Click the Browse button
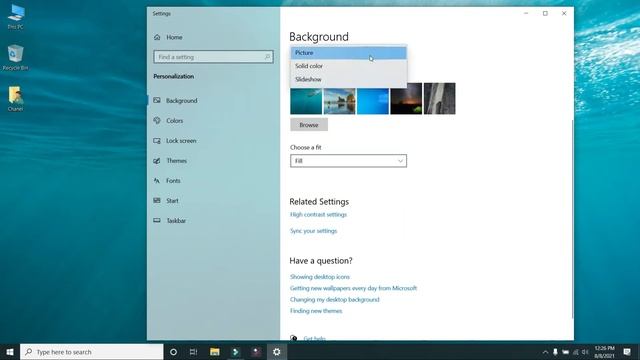This screenshot has height=360, width=640. tap(309, 125)
